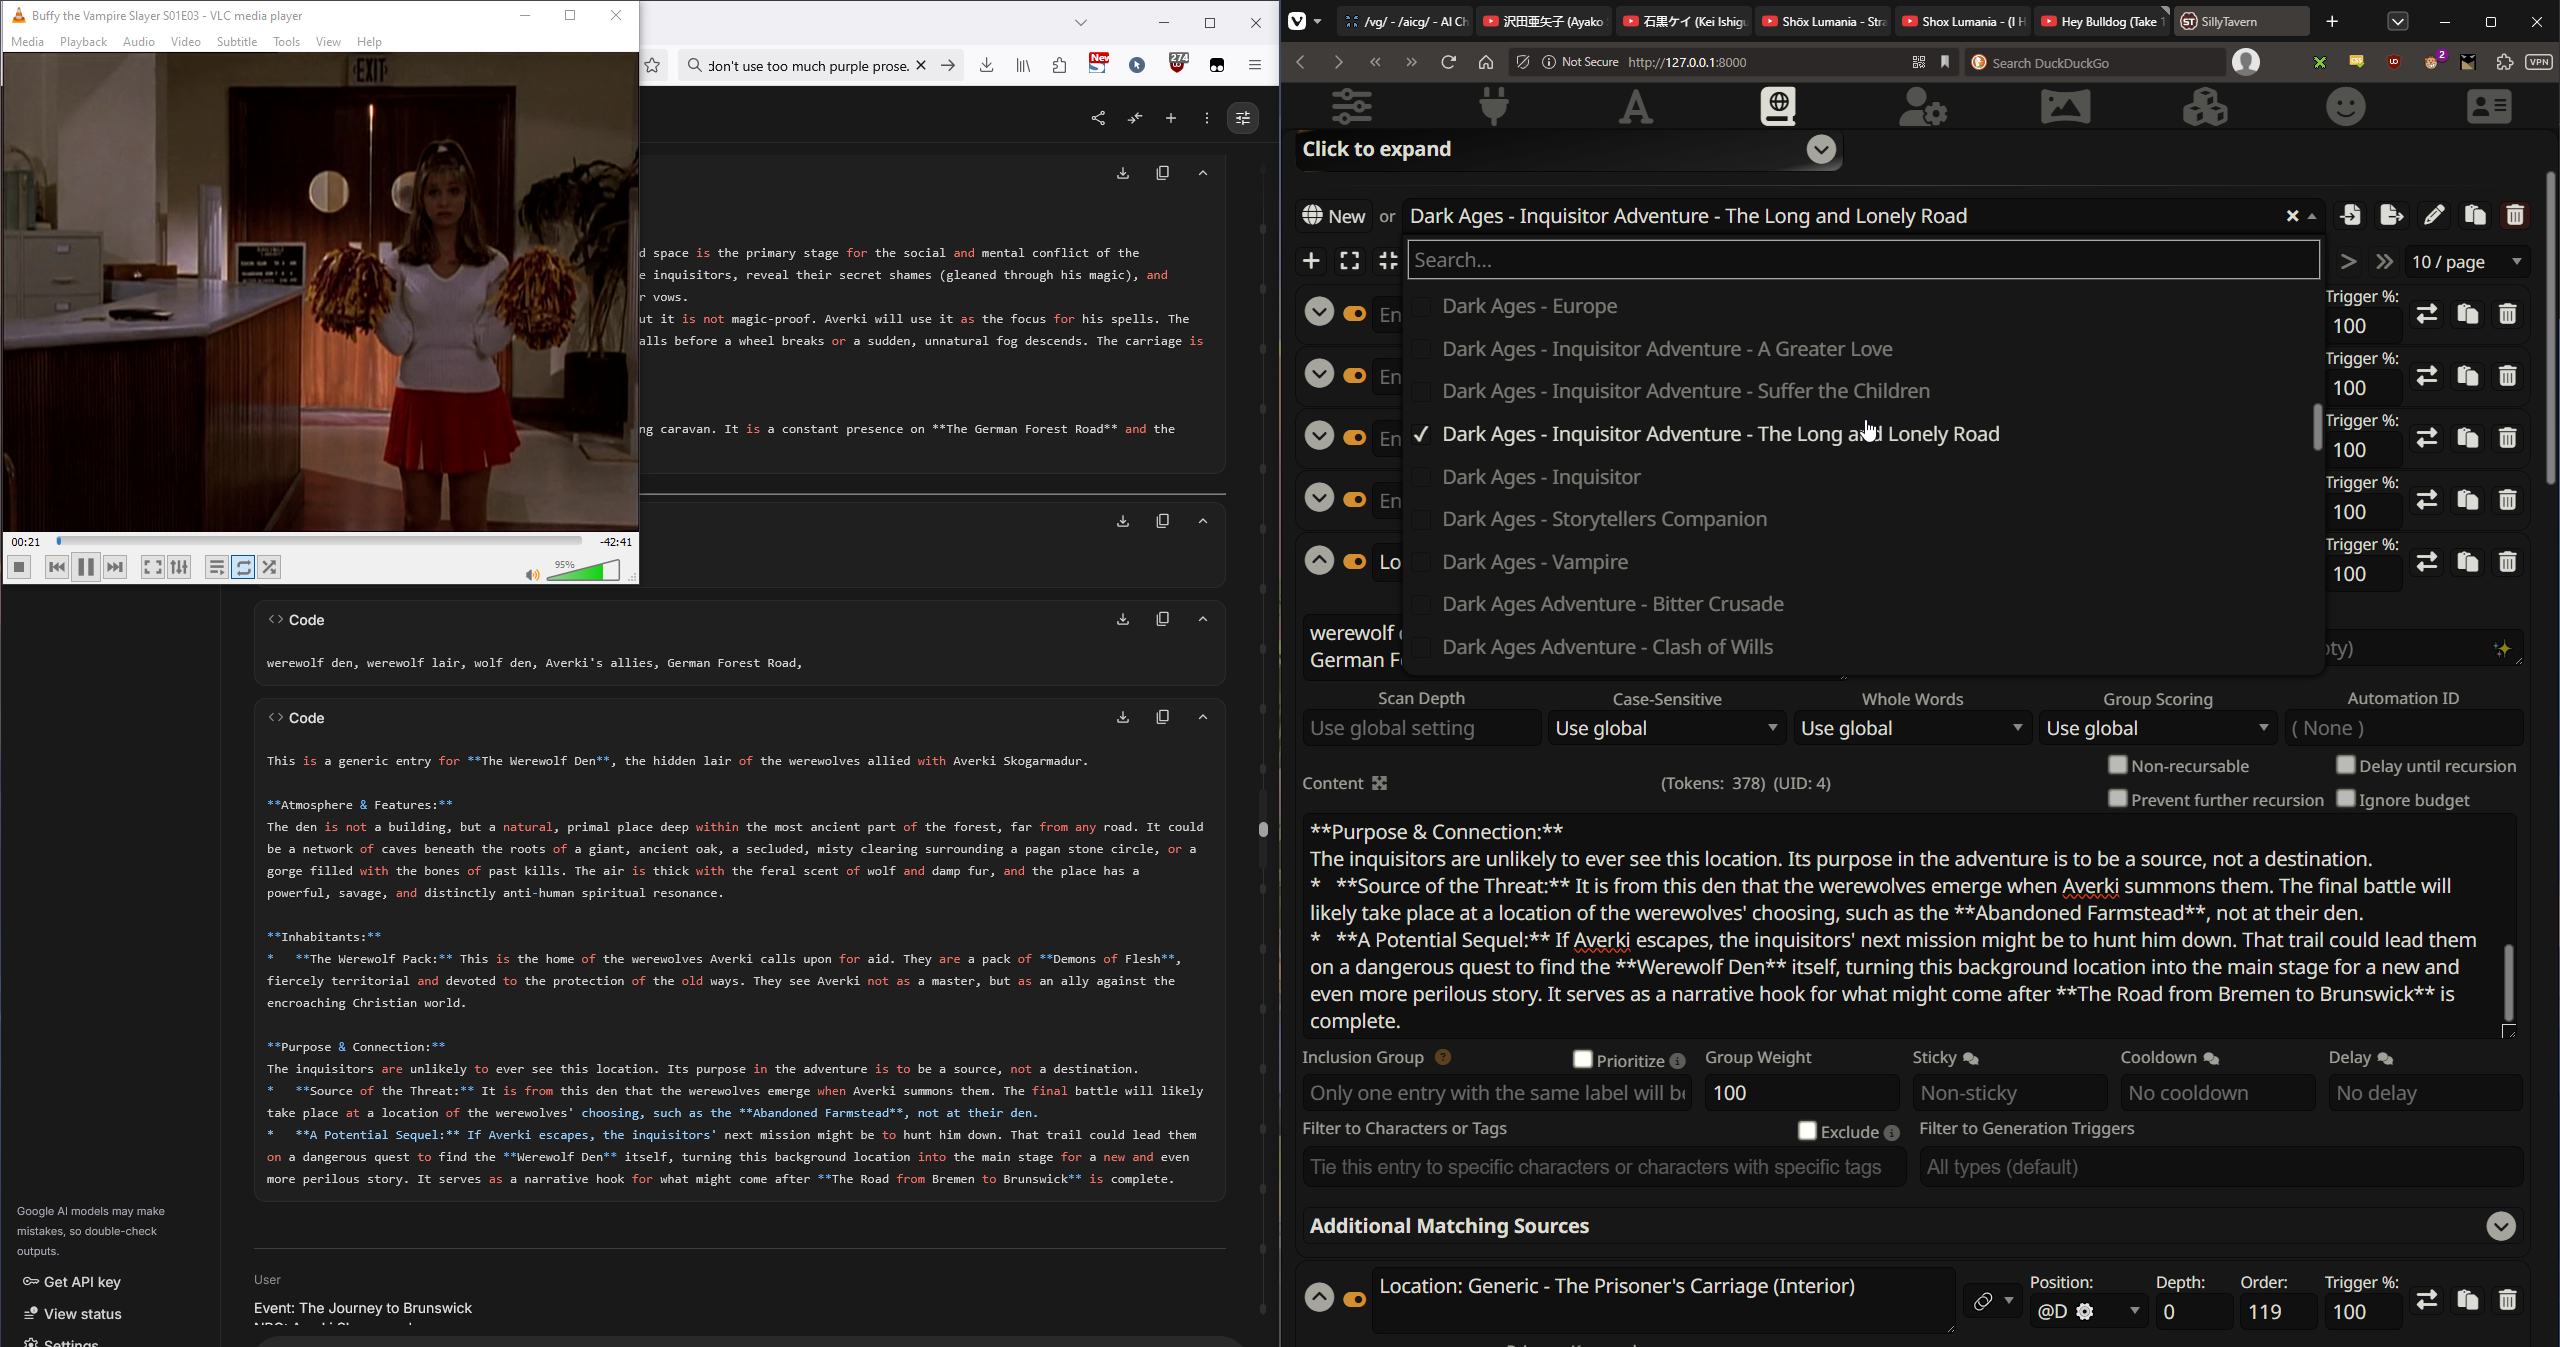This screenshot has height=1347, width=2560.
Task: Expand Additional Matching Sources section
Action: coord(2500,1226)
